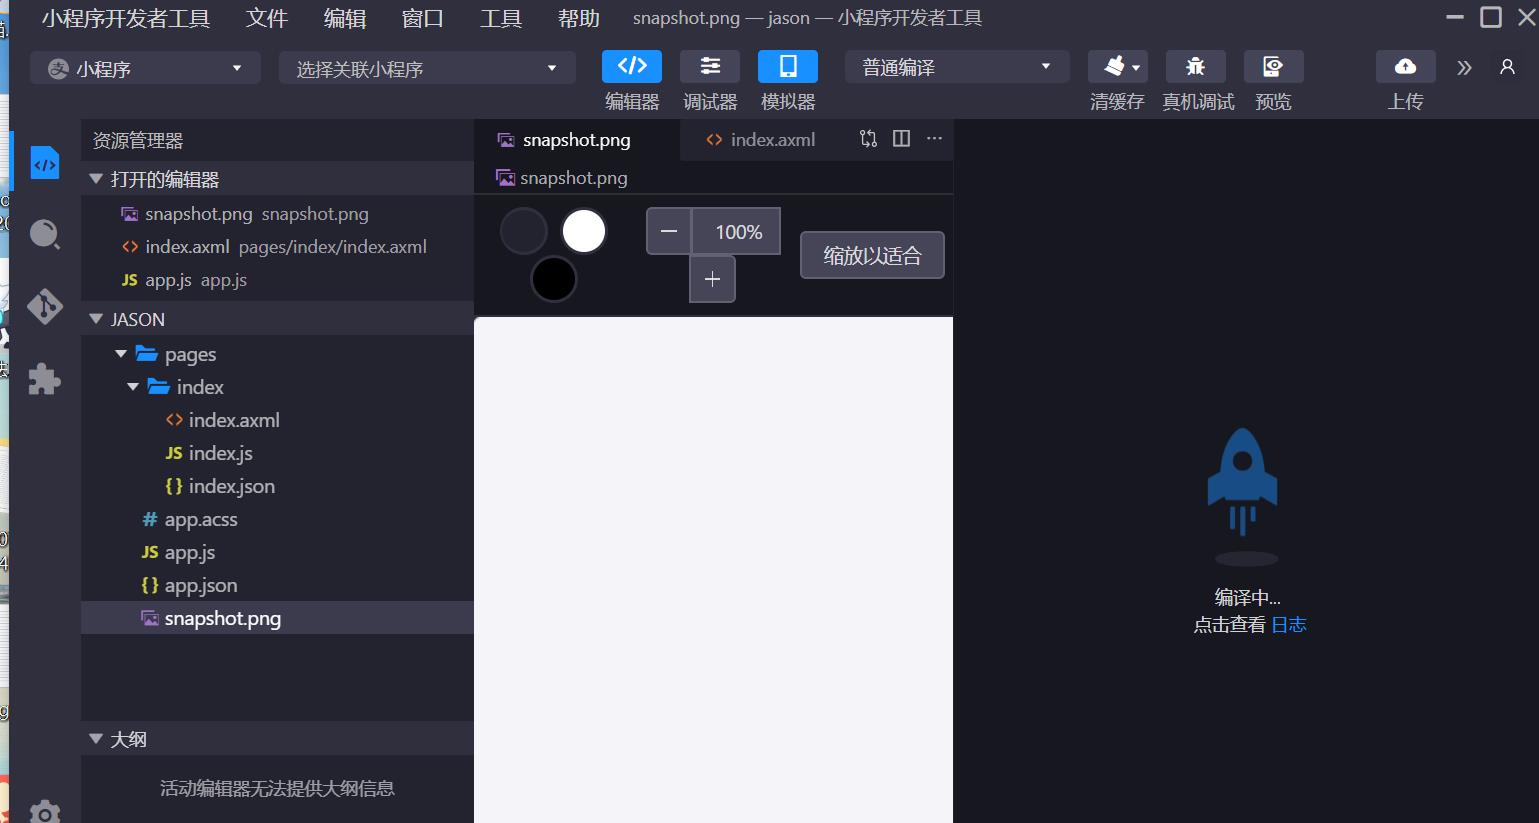Open the editor more actions ellipsis
This screenshot has width=1539, height=823.
934,139
